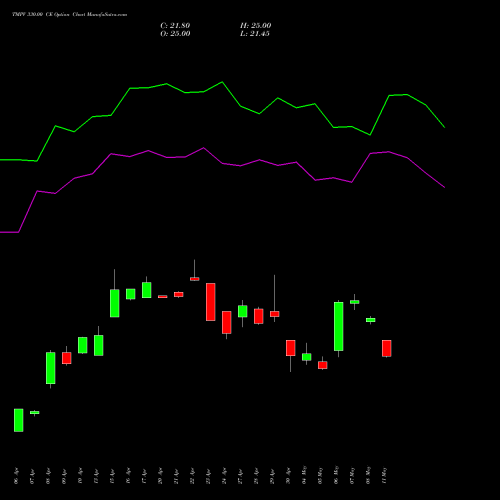Click the '06 Apr' date axis label
This screenshot has height=500, width=500.
pyautogui.click(x=16, y=476)
